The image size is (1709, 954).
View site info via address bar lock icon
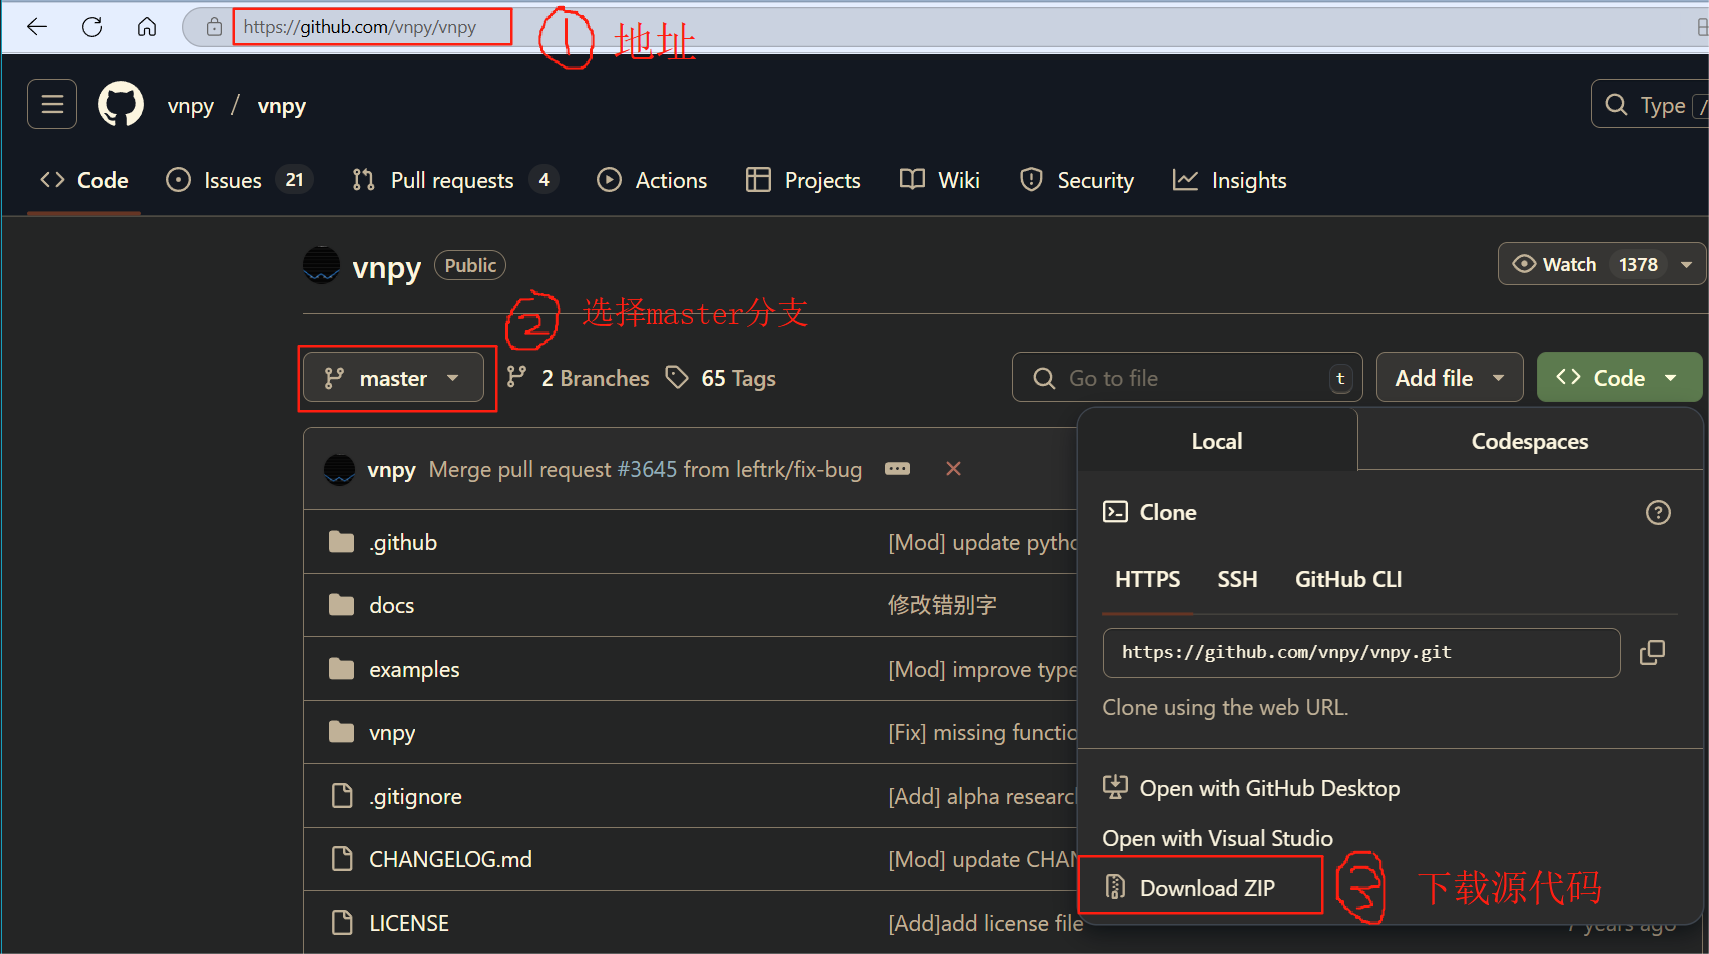coord(214,27)
